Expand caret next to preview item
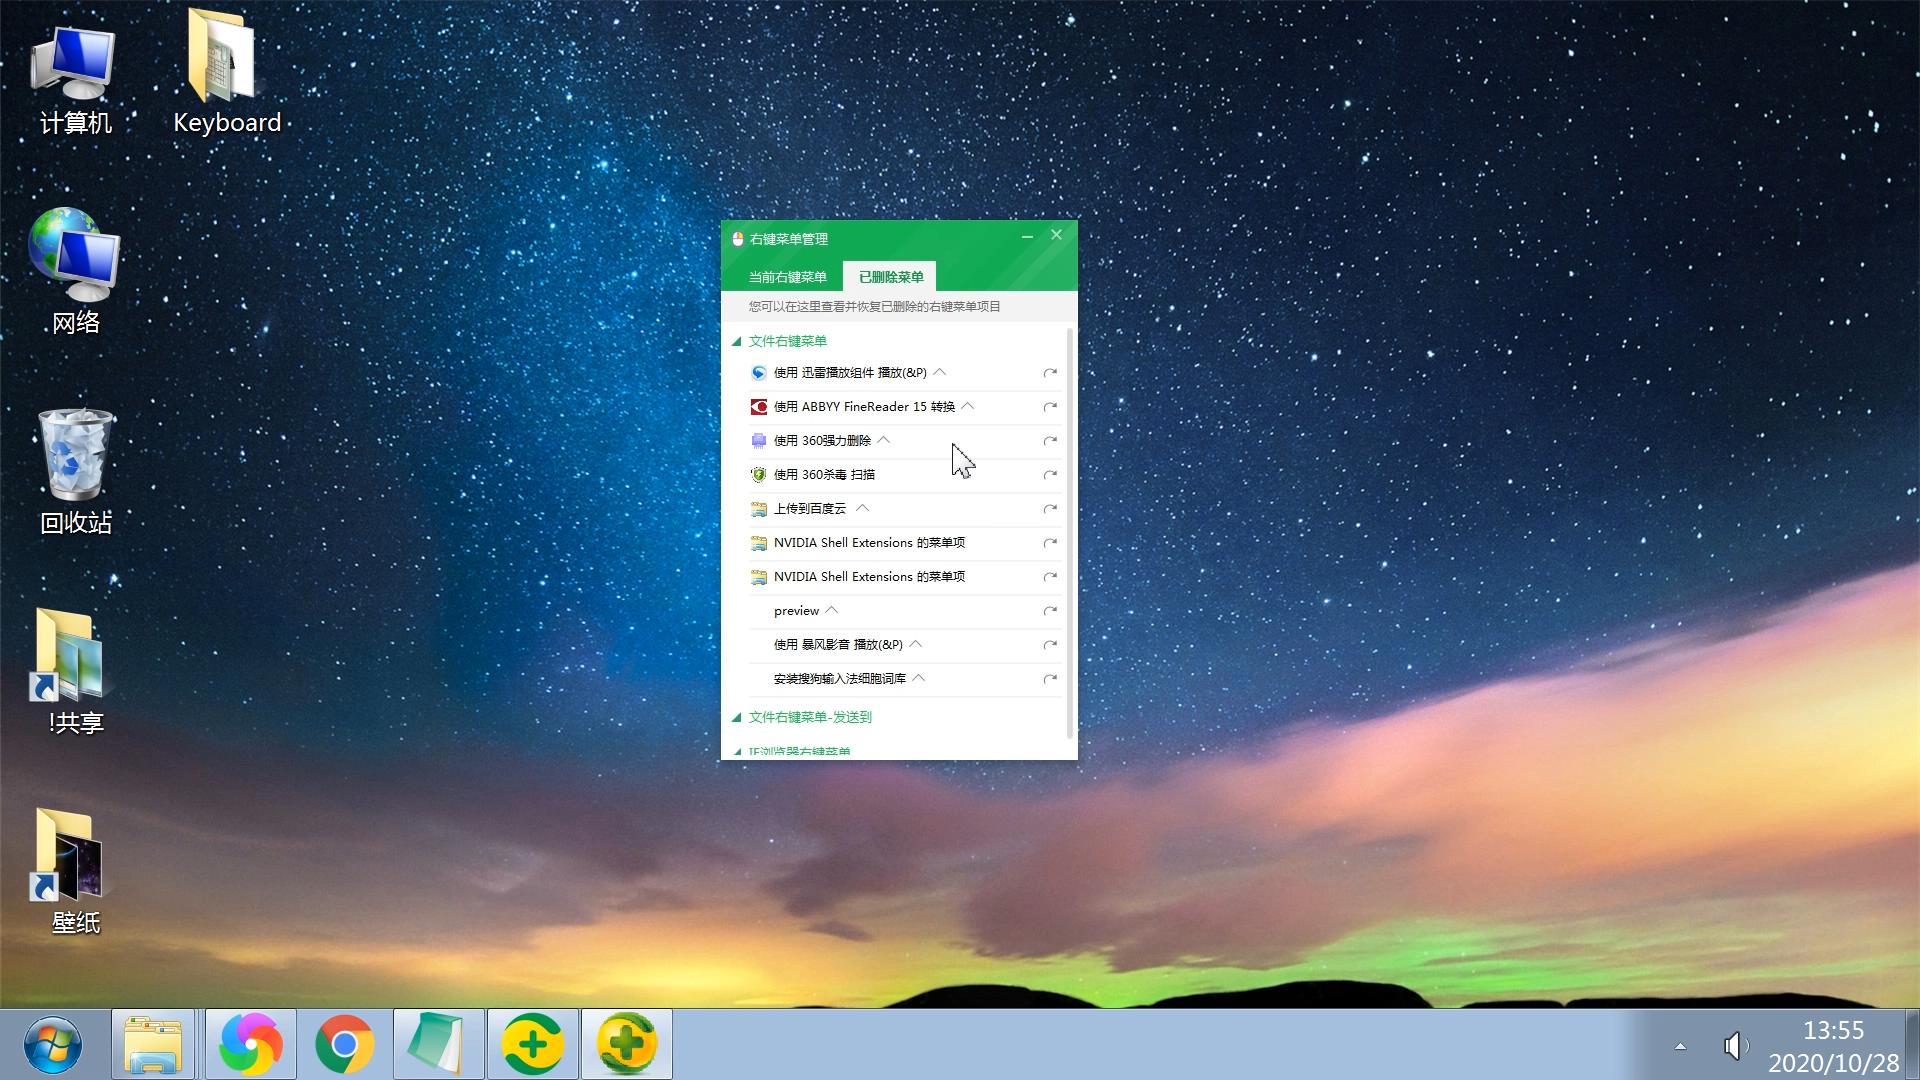The image size is (1920, 1080). [831, 610]
